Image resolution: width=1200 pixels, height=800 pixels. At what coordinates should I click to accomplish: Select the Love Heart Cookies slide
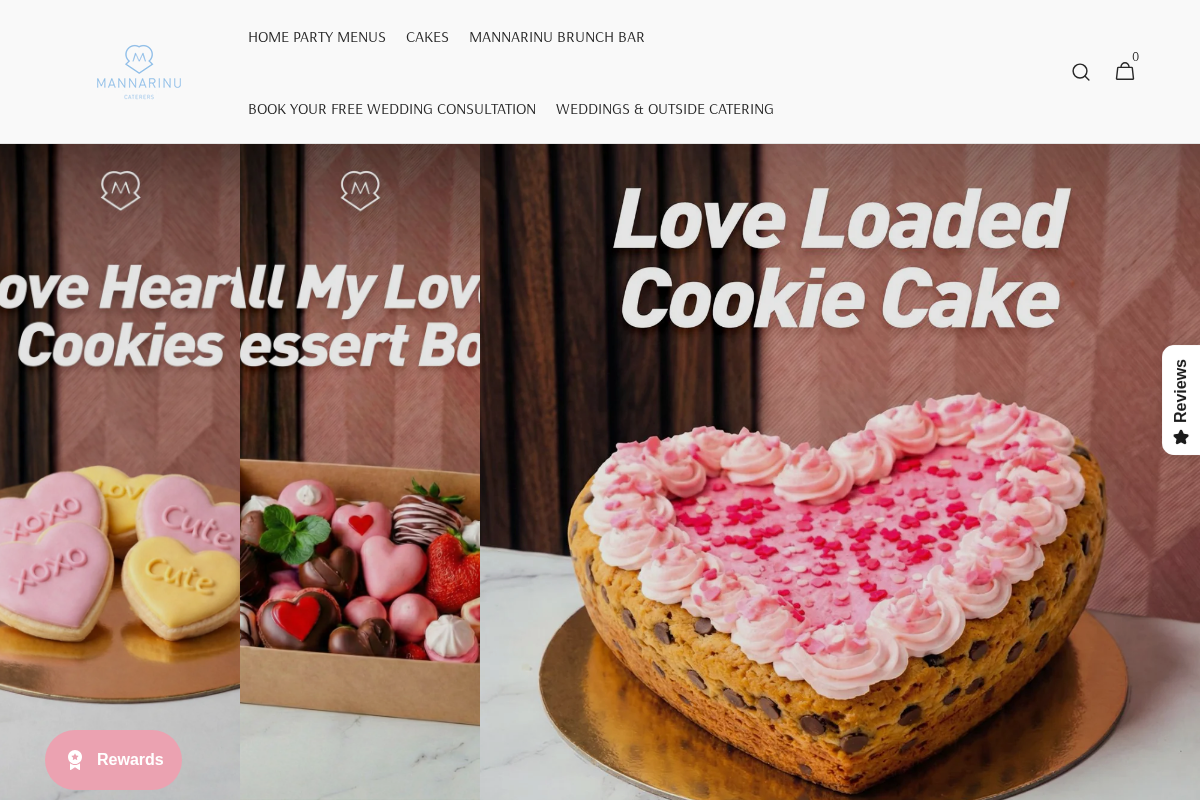(120, 472)
